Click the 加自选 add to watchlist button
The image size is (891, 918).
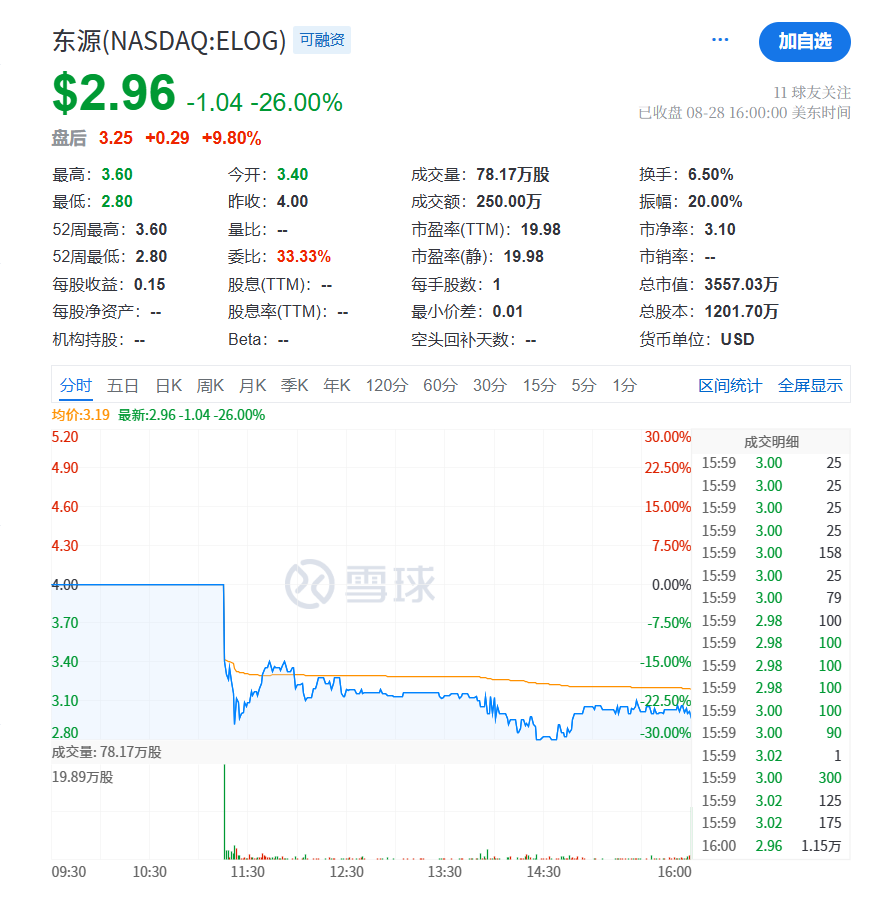(x=804, y=41)
